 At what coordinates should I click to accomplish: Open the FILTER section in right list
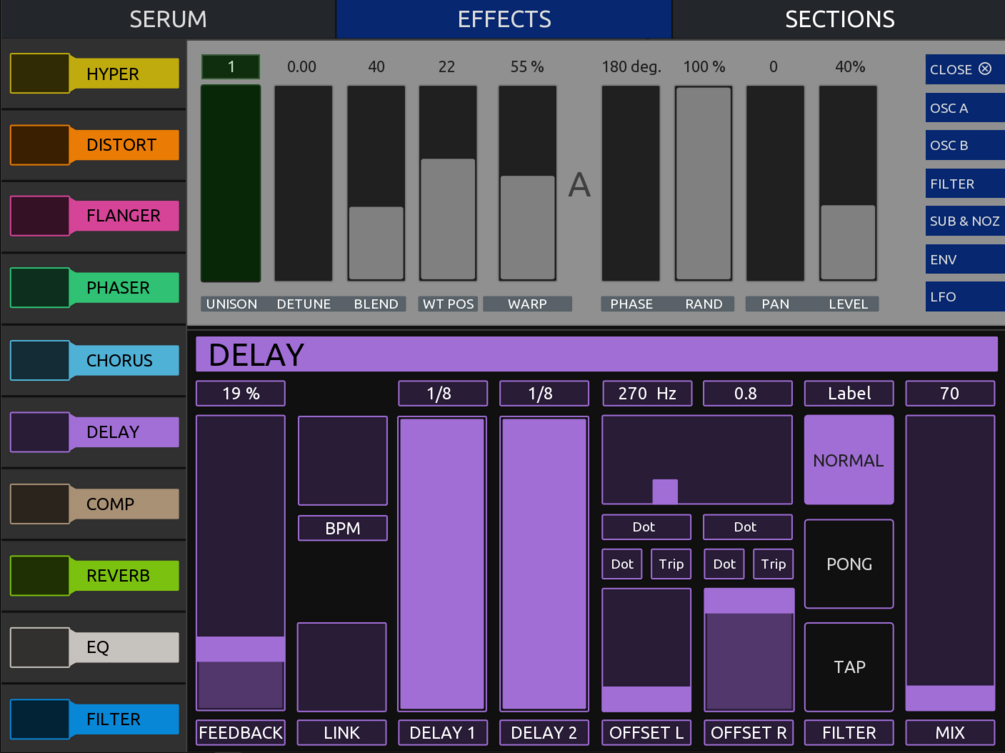(x=965, y=184)
